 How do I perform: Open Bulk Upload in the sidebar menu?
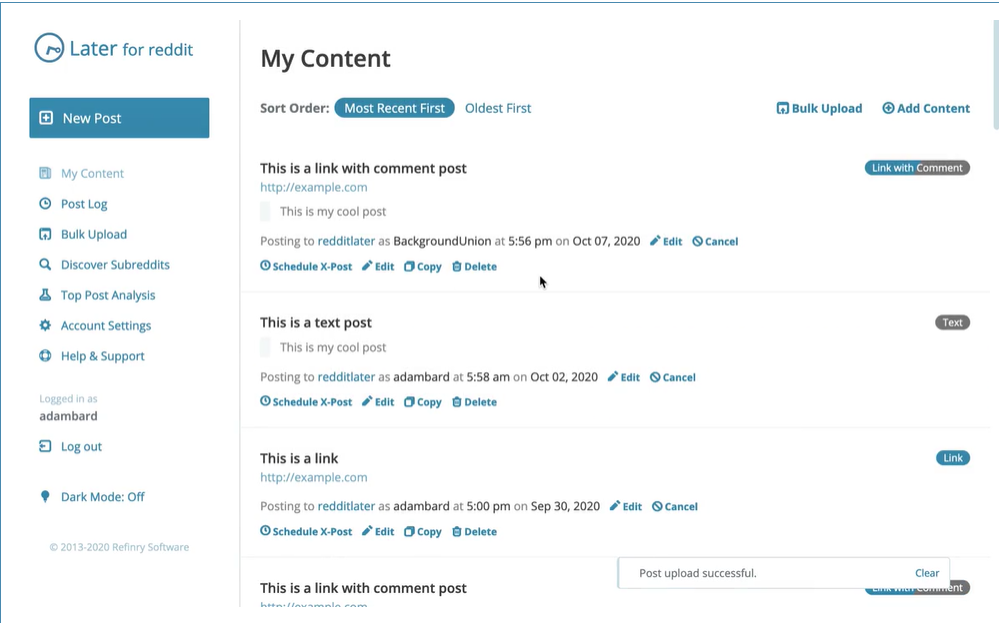click(94, 234)
